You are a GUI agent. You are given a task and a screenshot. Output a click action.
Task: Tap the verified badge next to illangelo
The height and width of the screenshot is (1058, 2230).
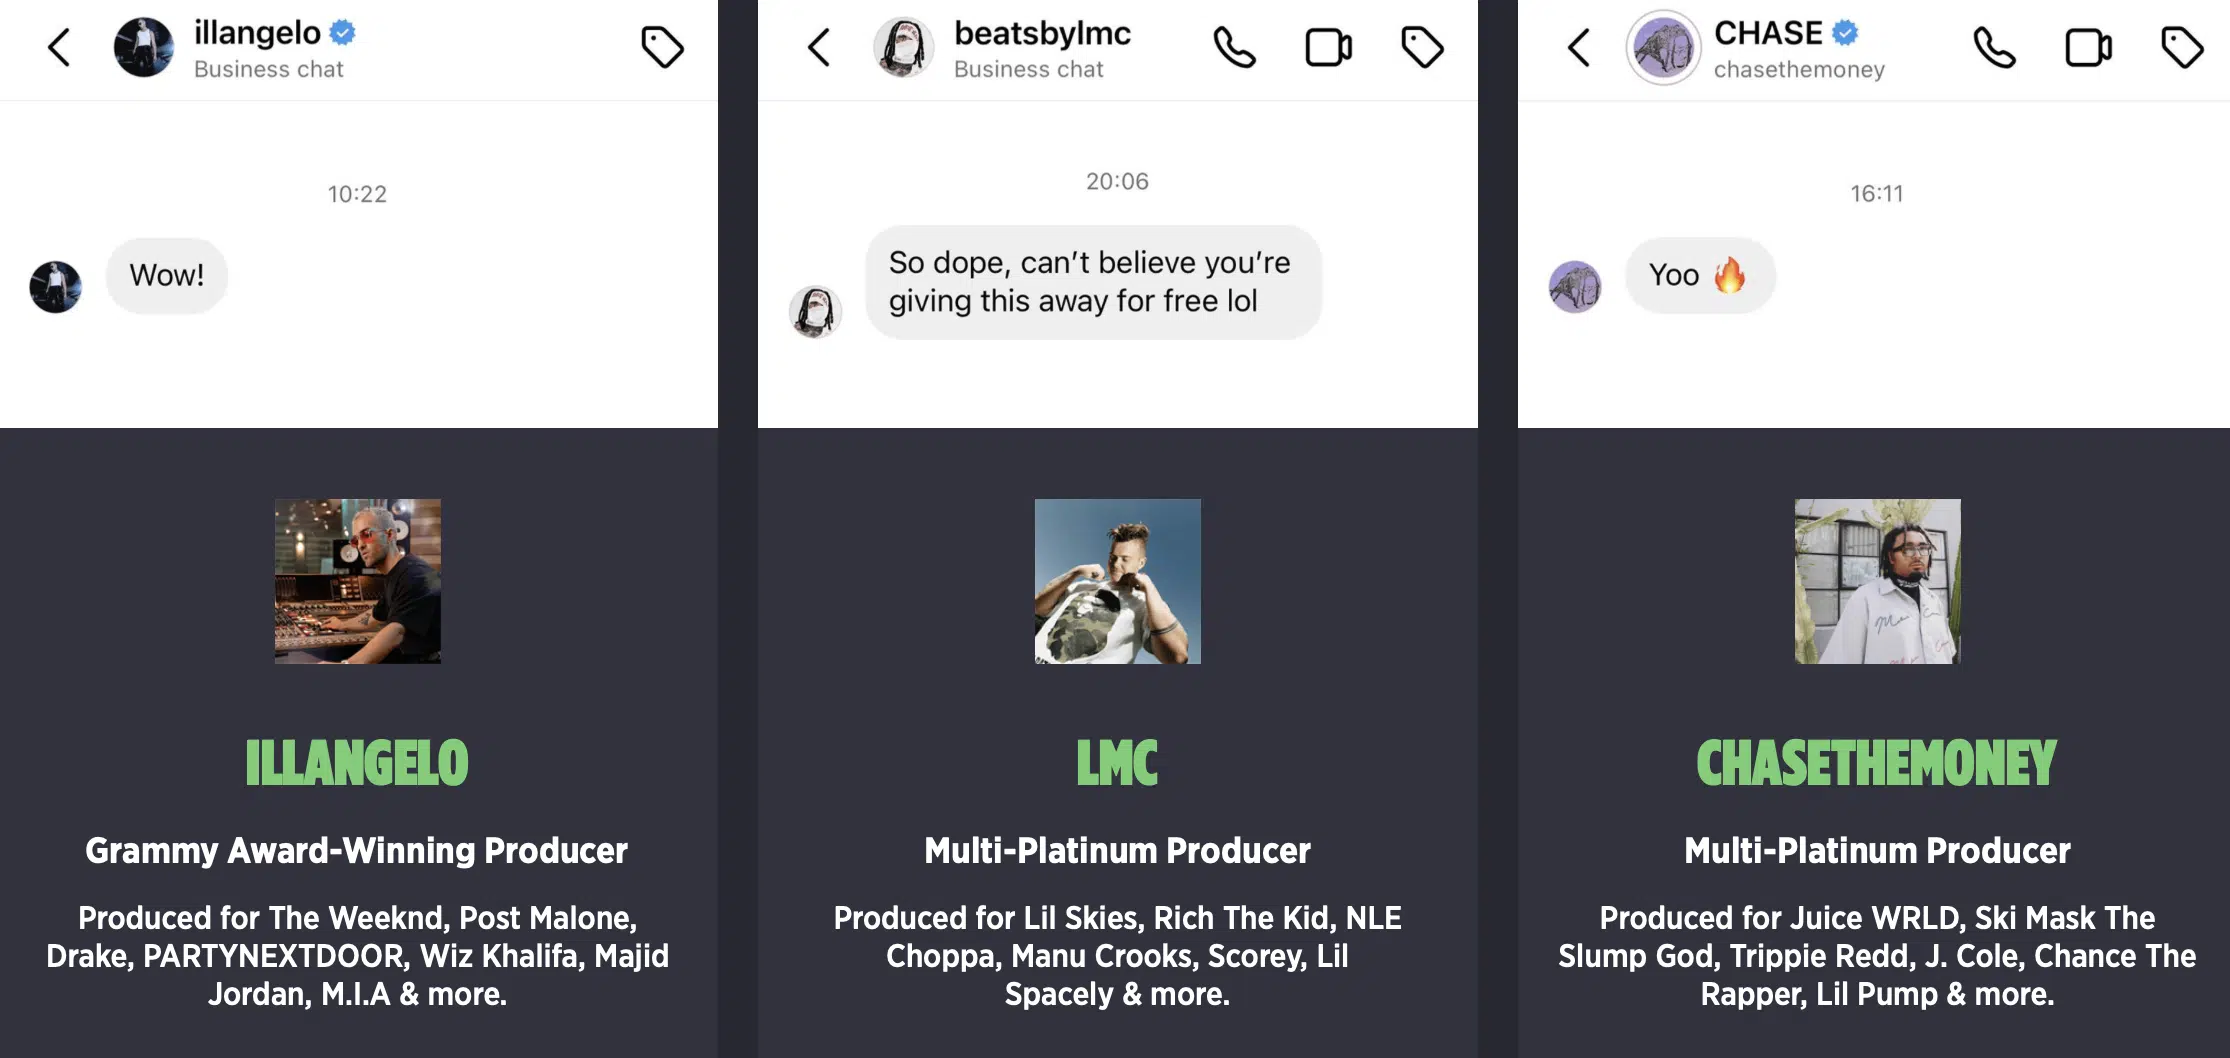tap(343, 33)
